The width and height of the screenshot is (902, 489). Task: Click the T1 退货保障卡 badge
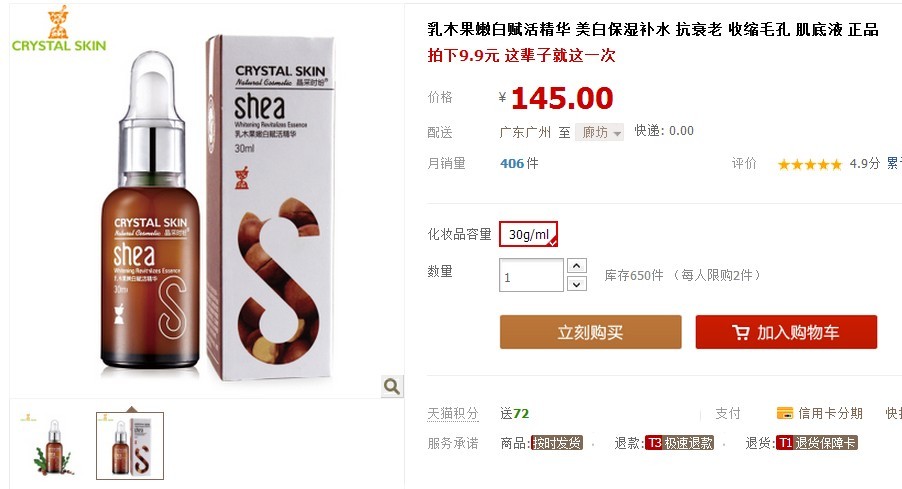817,443
